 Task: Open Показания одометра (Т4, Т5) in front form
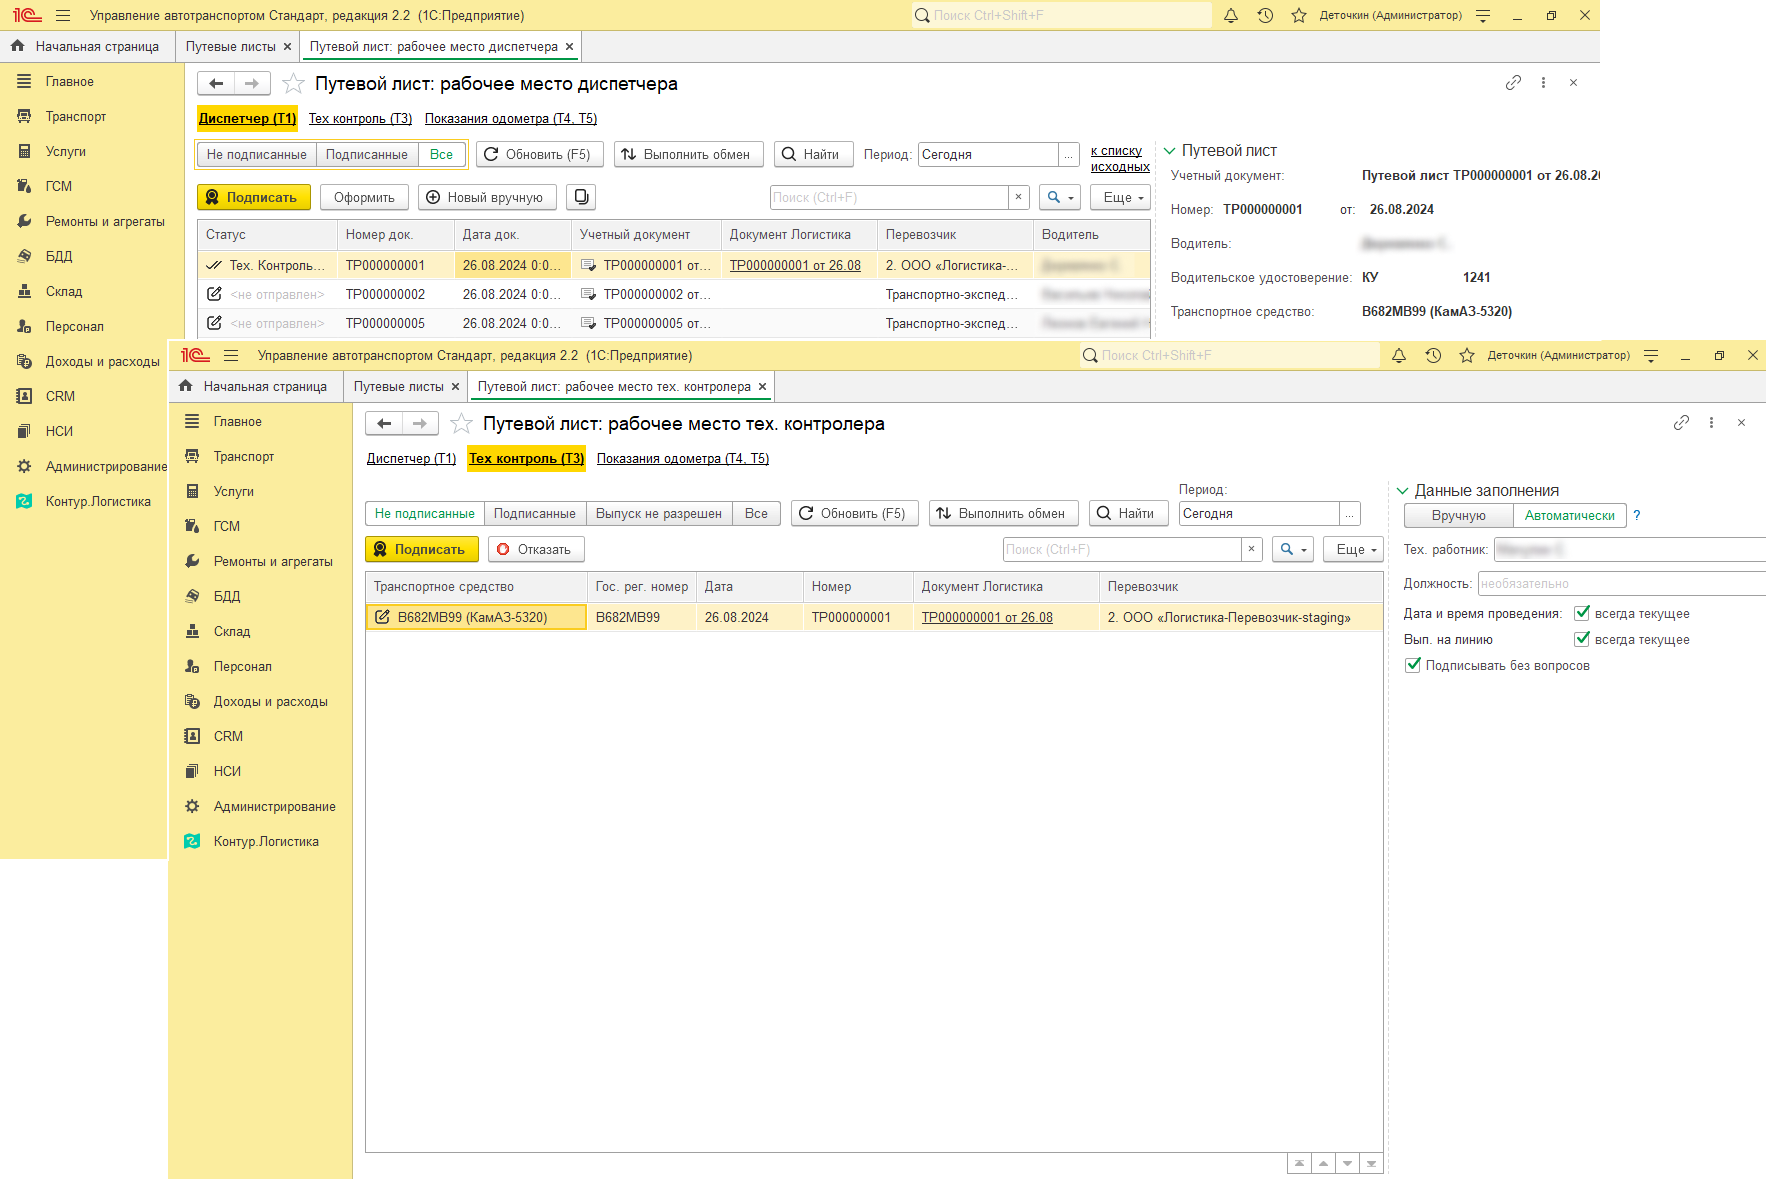point(683,459)
